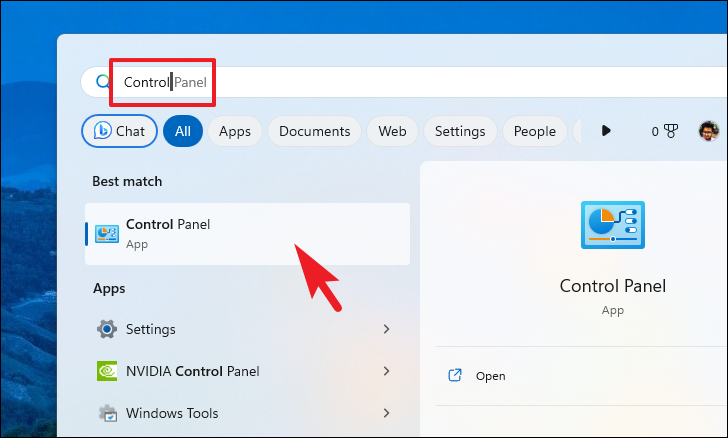728x438 pixels.
Task: Switch to the Apps filter tab
Action: coord(234,131)
